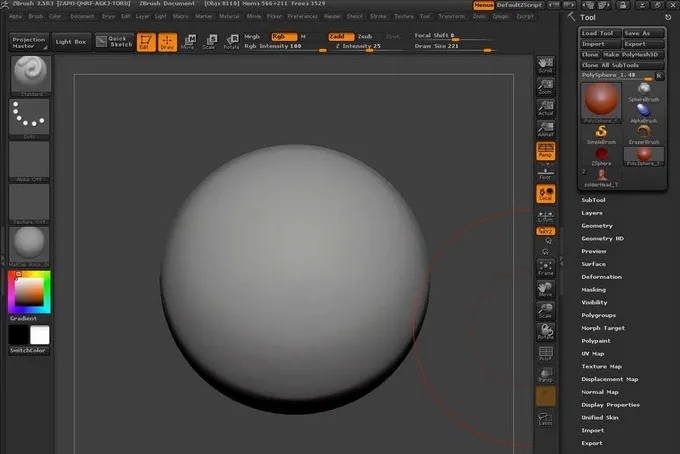
Task: Click the Projection Master button
Action: (x=29, y=42)
